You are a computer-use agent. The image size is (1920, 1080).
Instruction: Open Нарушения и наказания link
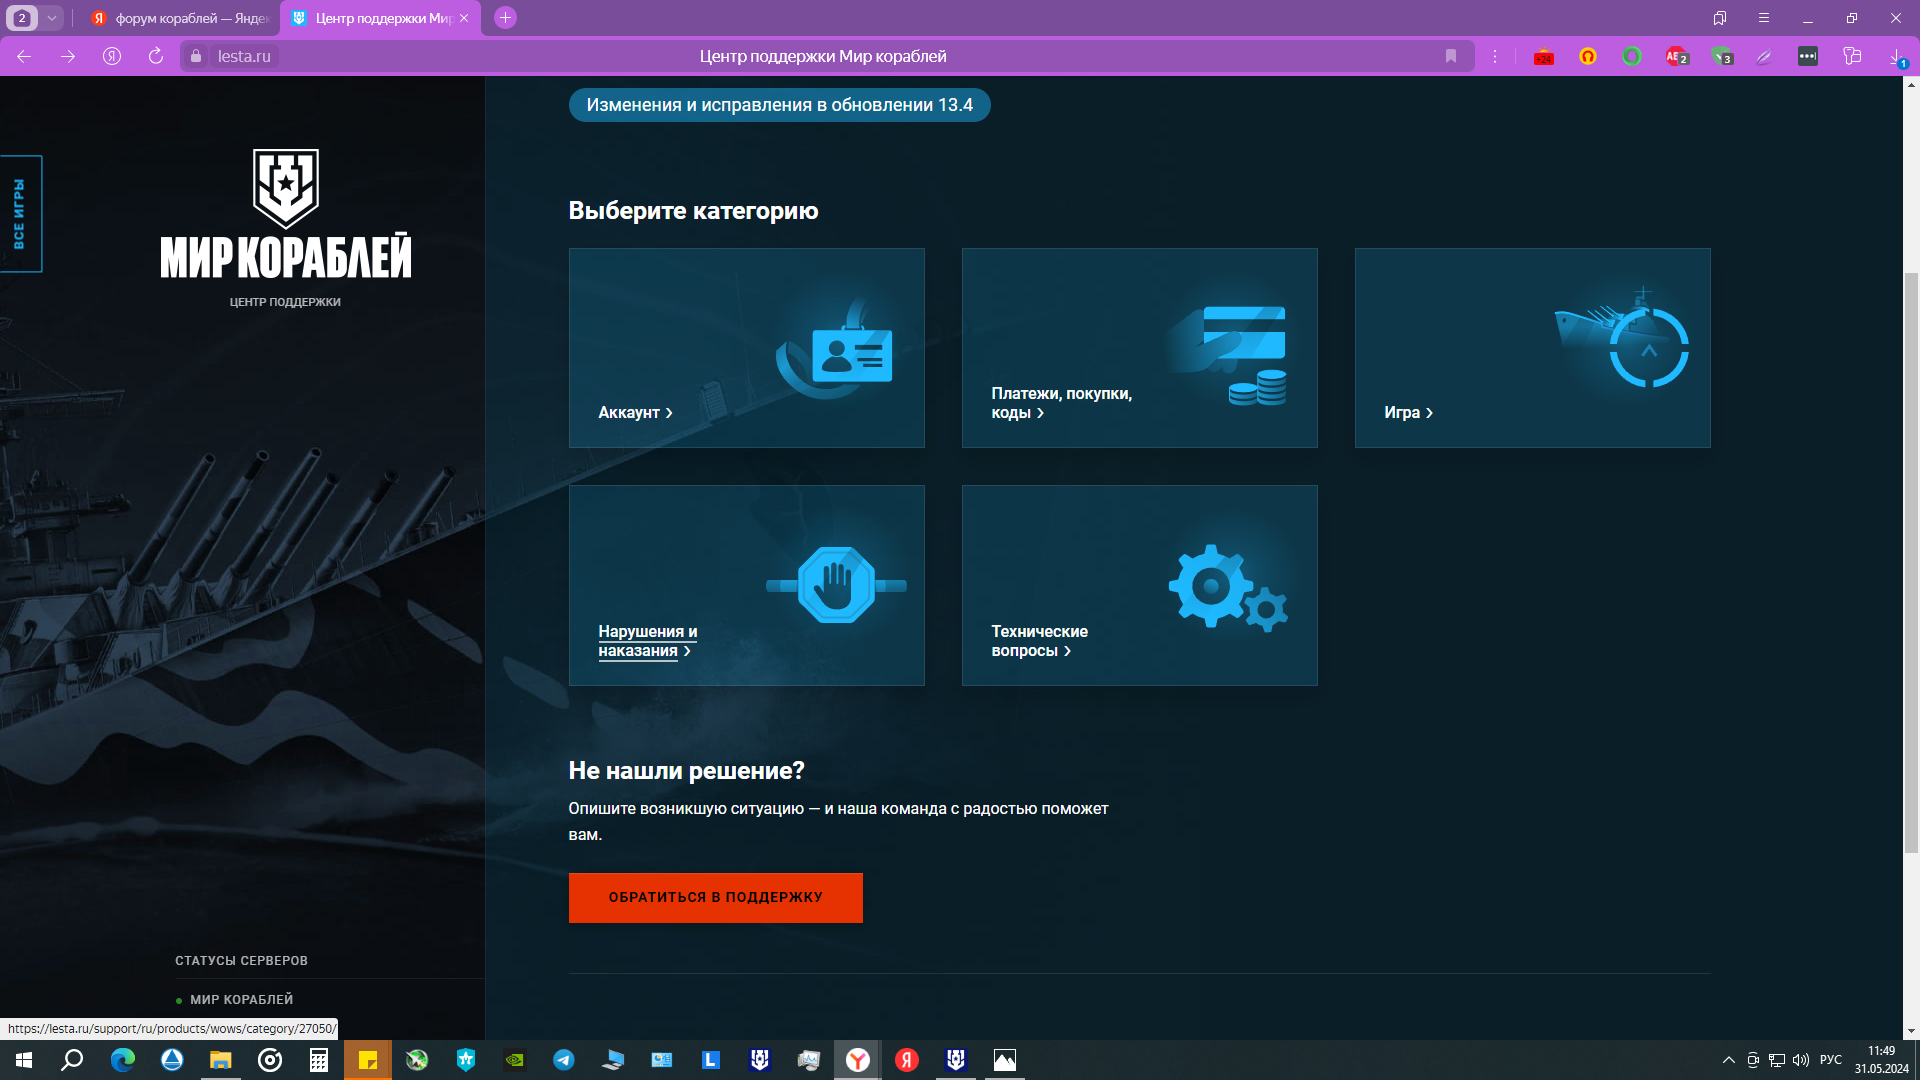click(x=647, y=641)
